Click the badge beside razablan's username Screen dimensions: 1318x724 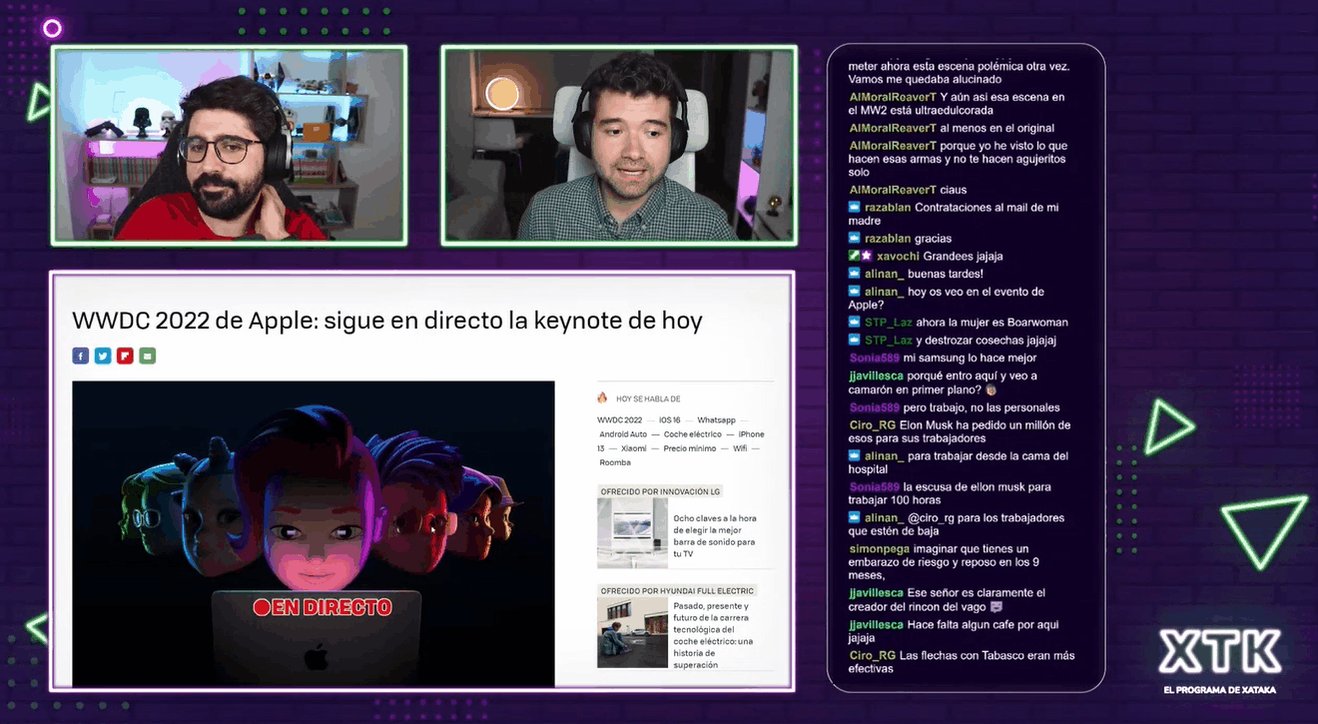[x=854, y=207]
